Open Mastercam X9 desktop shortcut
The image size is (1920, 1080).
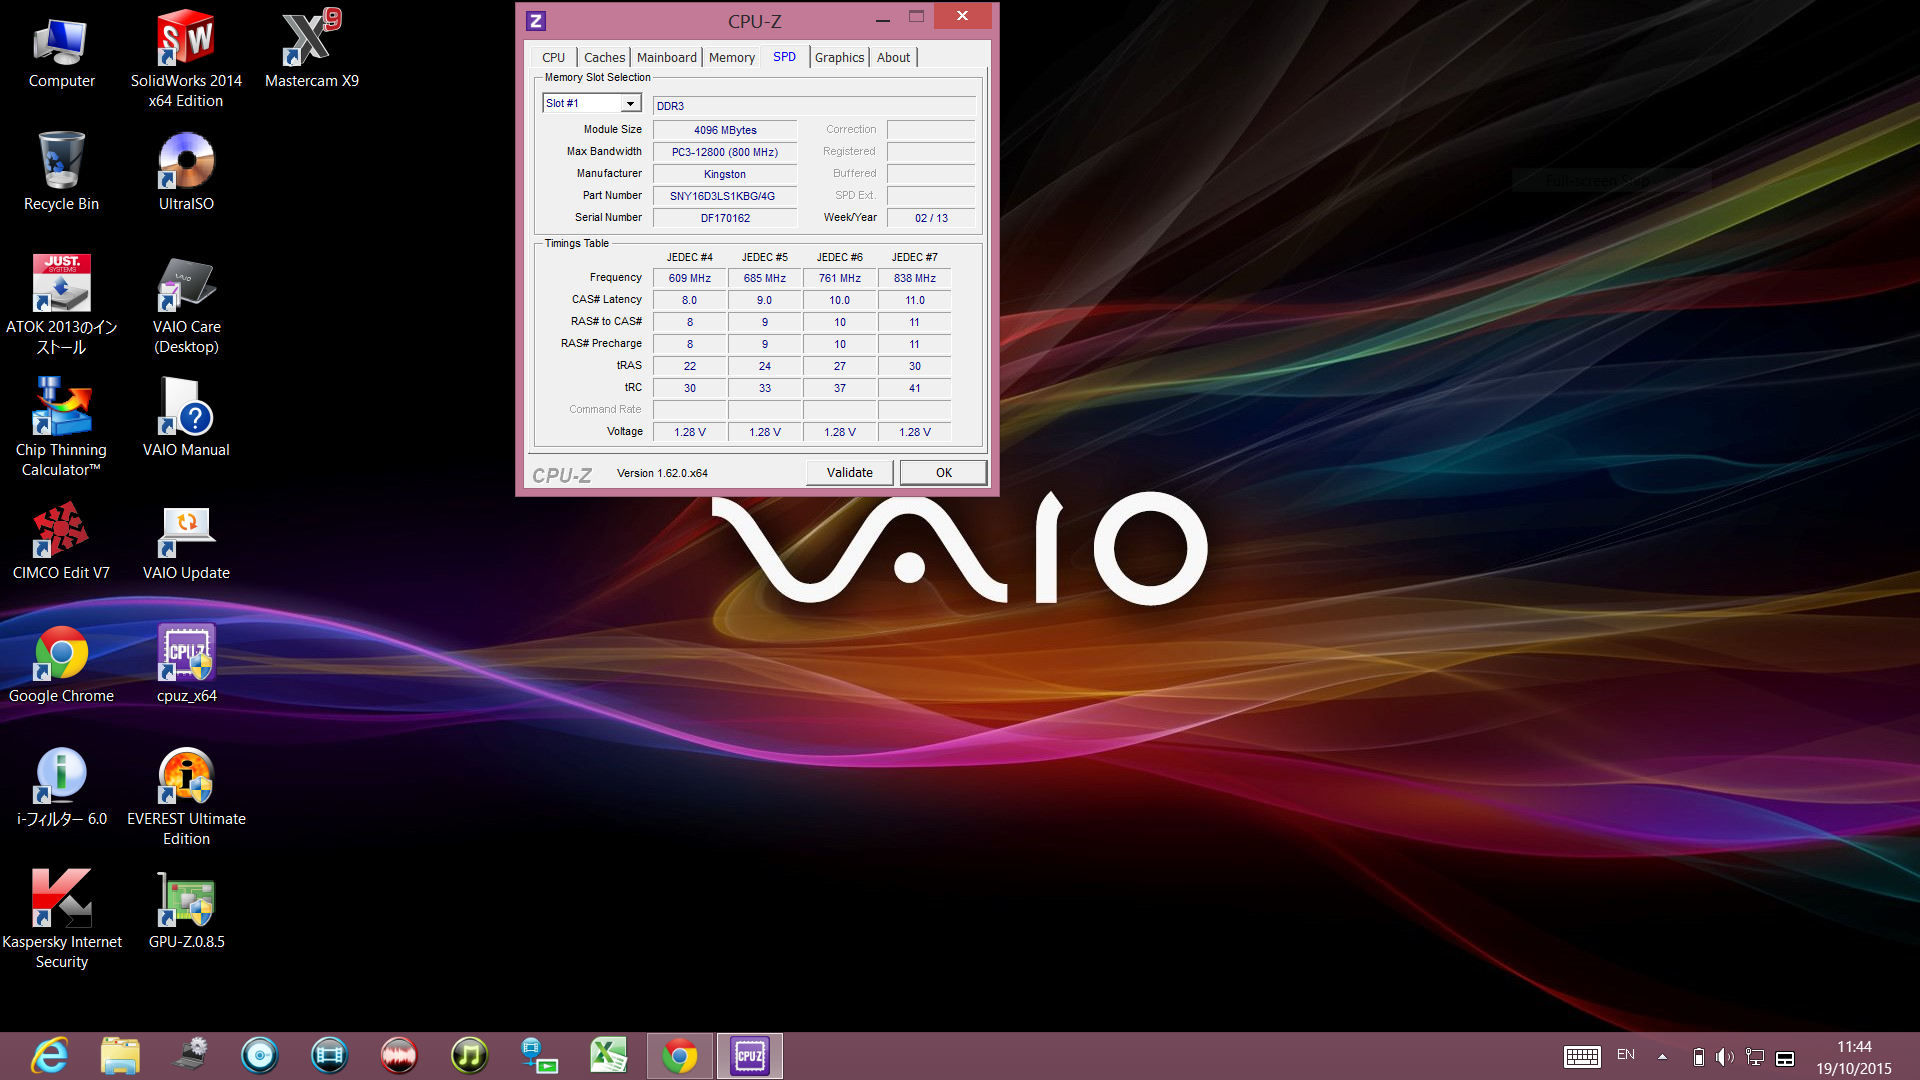(x=311, y=48)
